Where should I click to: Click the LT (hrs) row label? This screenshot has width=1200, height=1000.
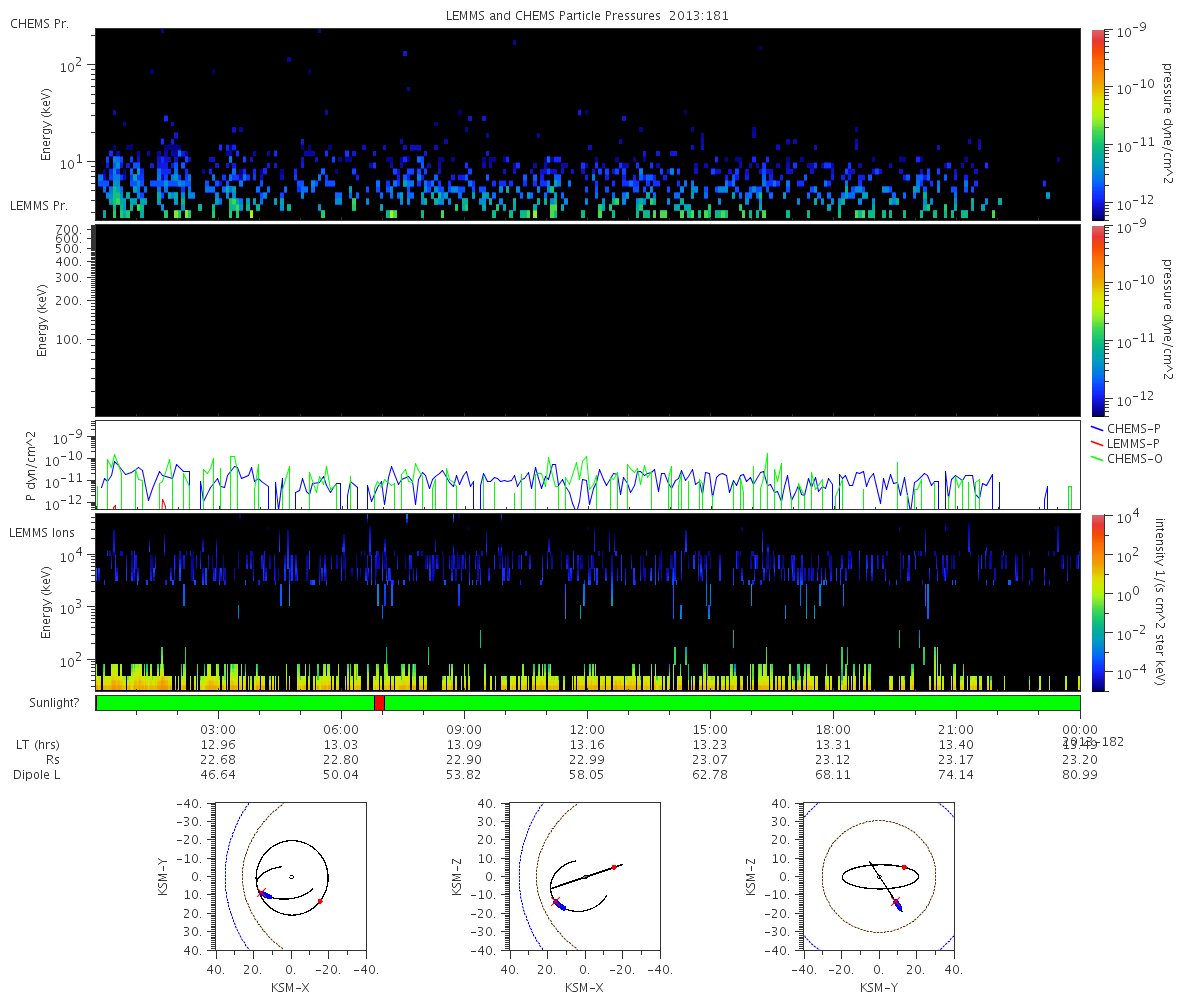coord(37,745)
